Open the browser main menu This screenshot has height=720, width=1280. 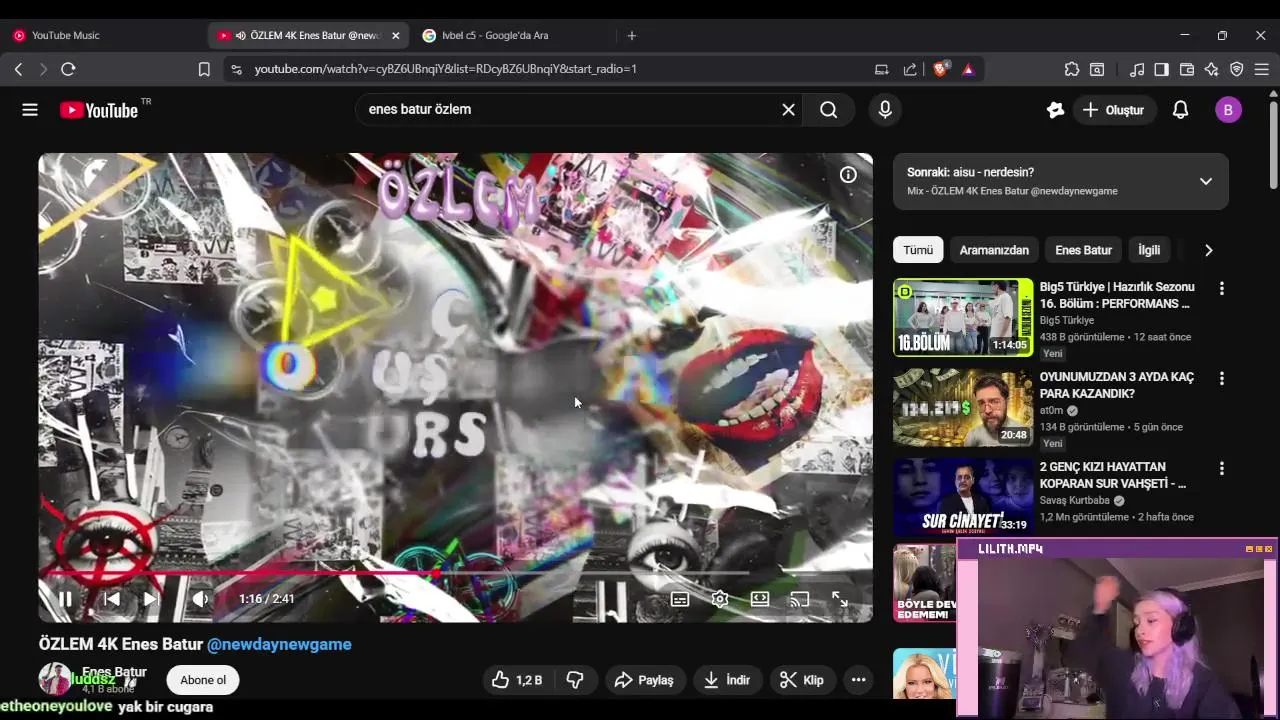coord(1262,69)
